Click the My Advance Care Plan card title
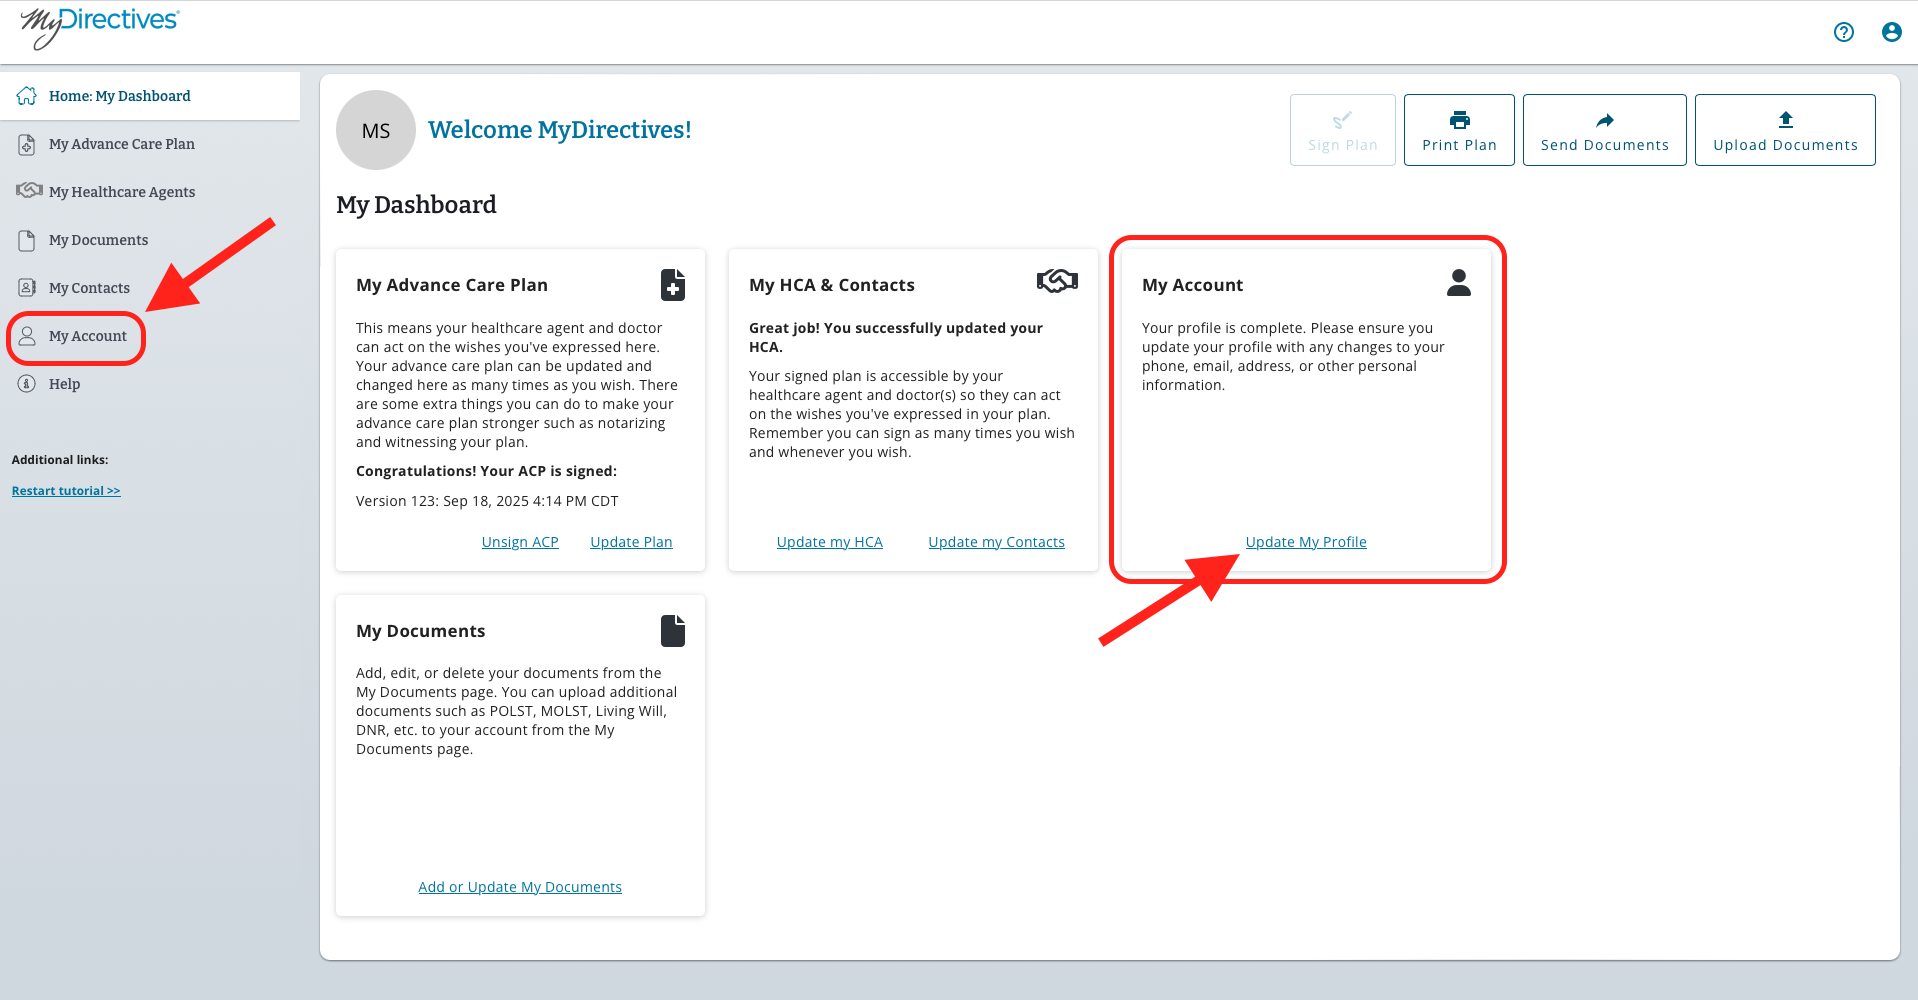Image resolution: width=1918 pixels, height=1000 pixels. coord(452,285)
